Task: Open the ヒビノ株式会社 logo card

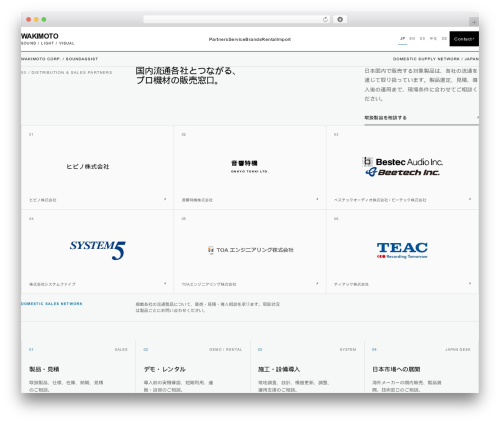Action: (x=88, y=166)
